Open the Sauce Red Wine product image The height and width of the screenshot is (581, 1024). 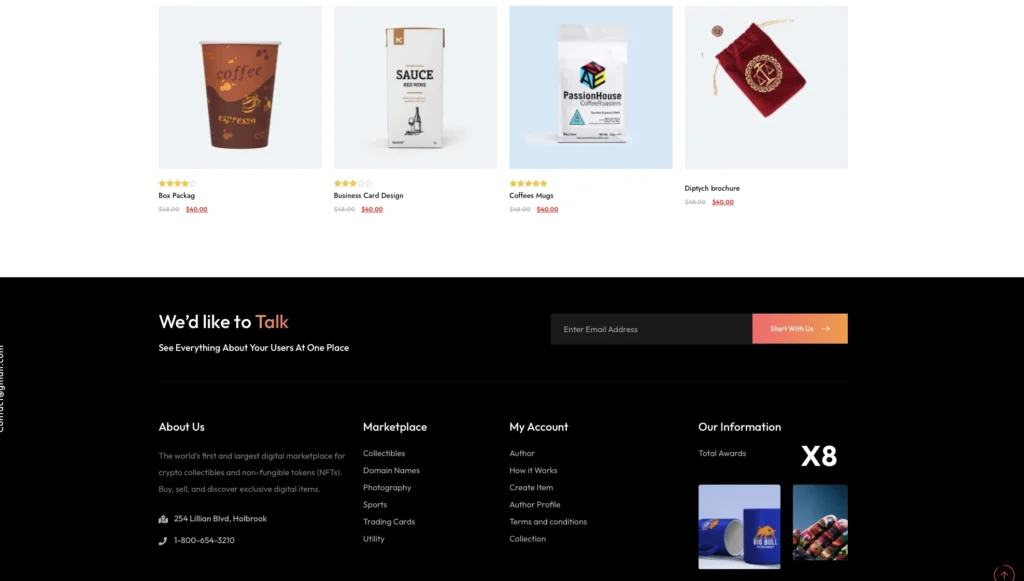click(x=415, y=87)
